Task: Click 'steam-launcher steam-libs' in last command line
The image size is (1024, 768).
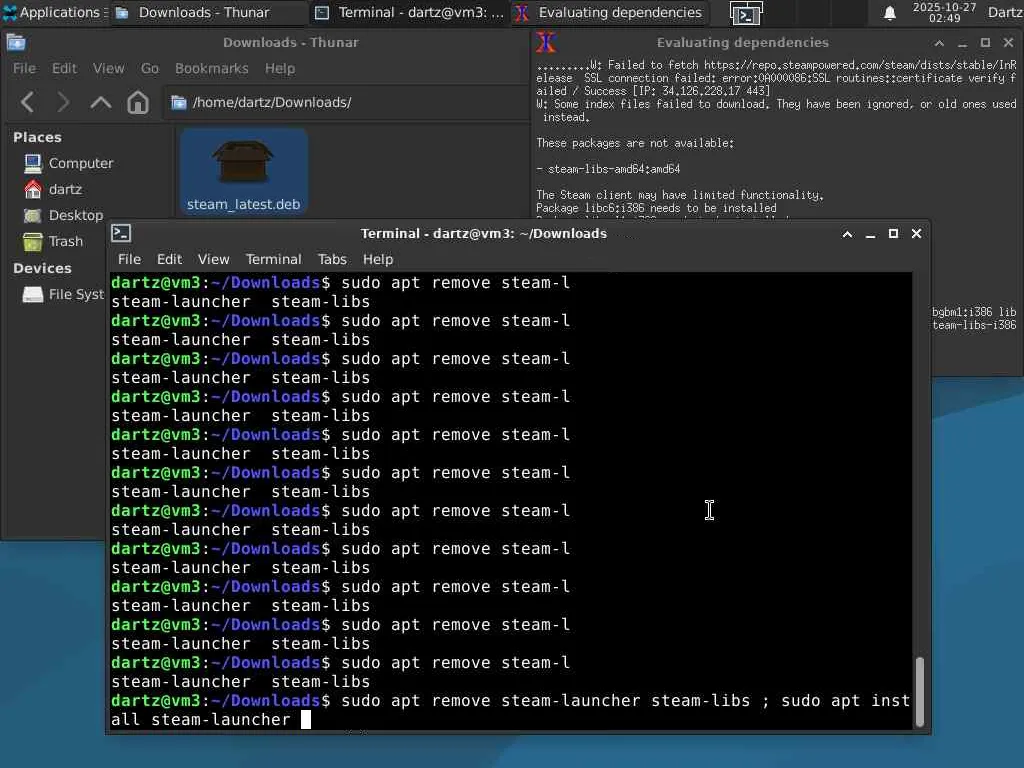Action: (x=626, y=701)
